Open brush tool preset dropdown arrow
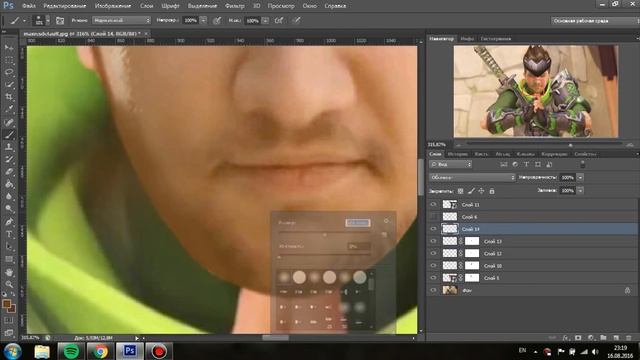 click(24, 20)
